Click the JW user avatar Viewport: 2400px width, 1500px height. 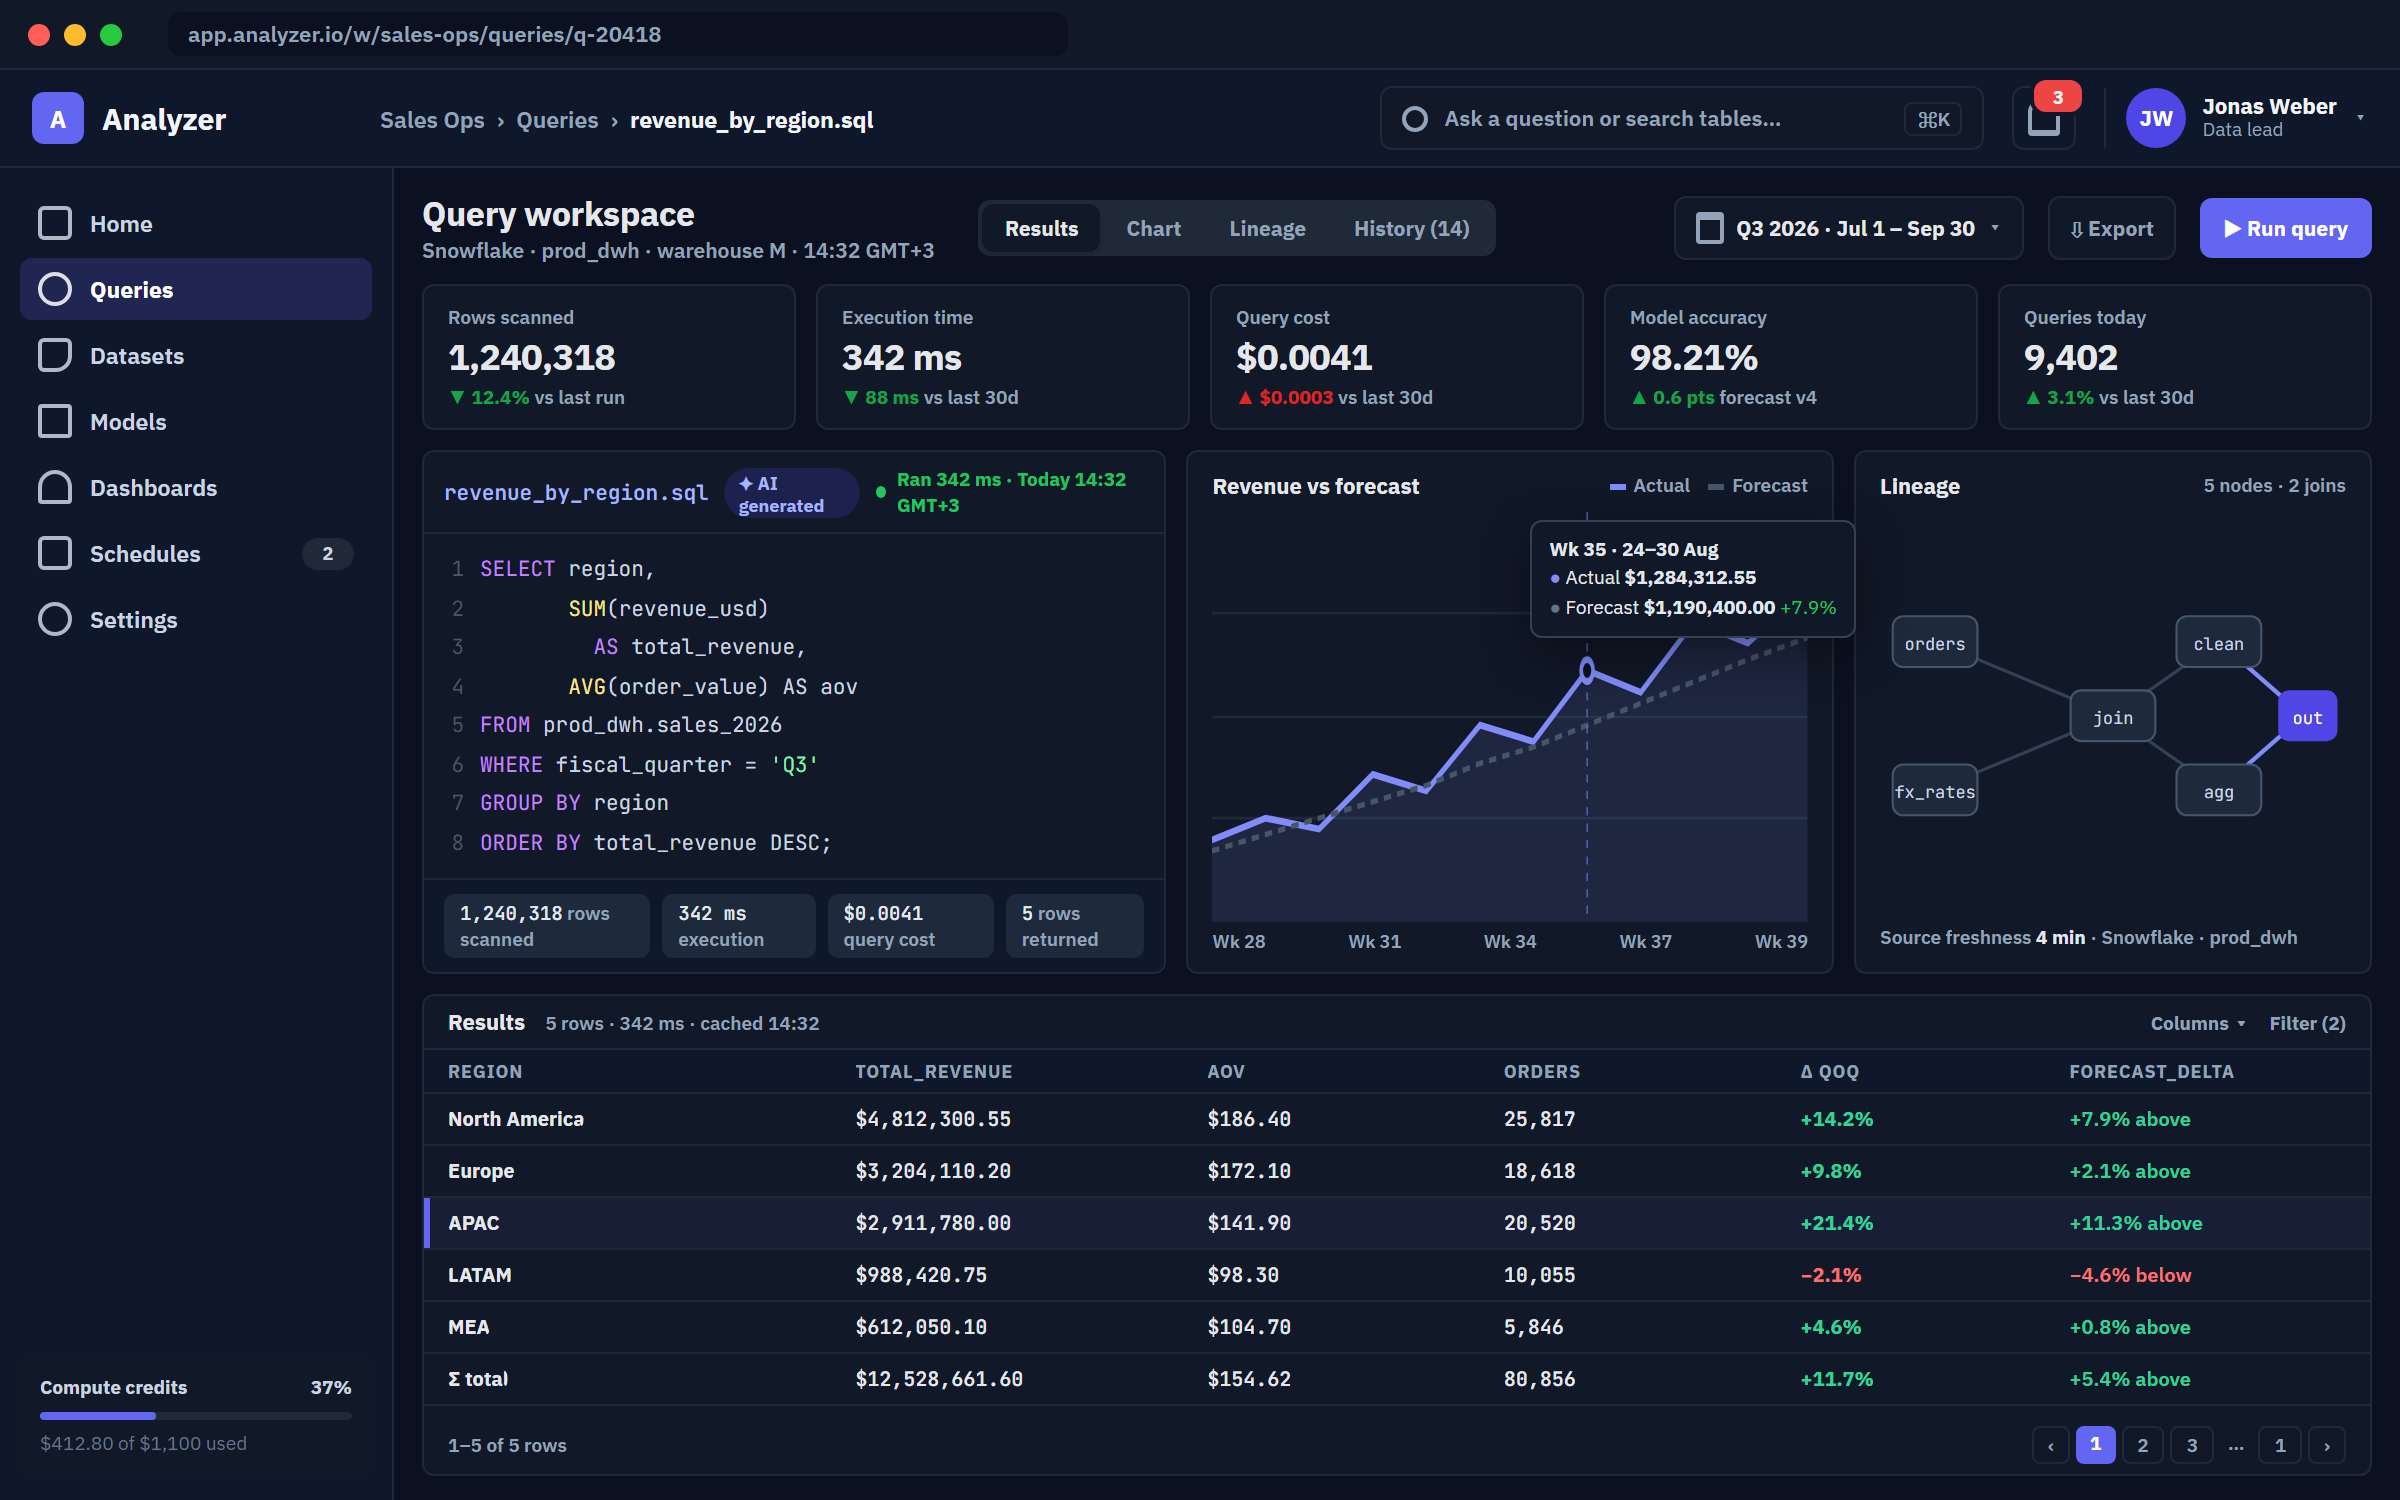point(2155,118)
